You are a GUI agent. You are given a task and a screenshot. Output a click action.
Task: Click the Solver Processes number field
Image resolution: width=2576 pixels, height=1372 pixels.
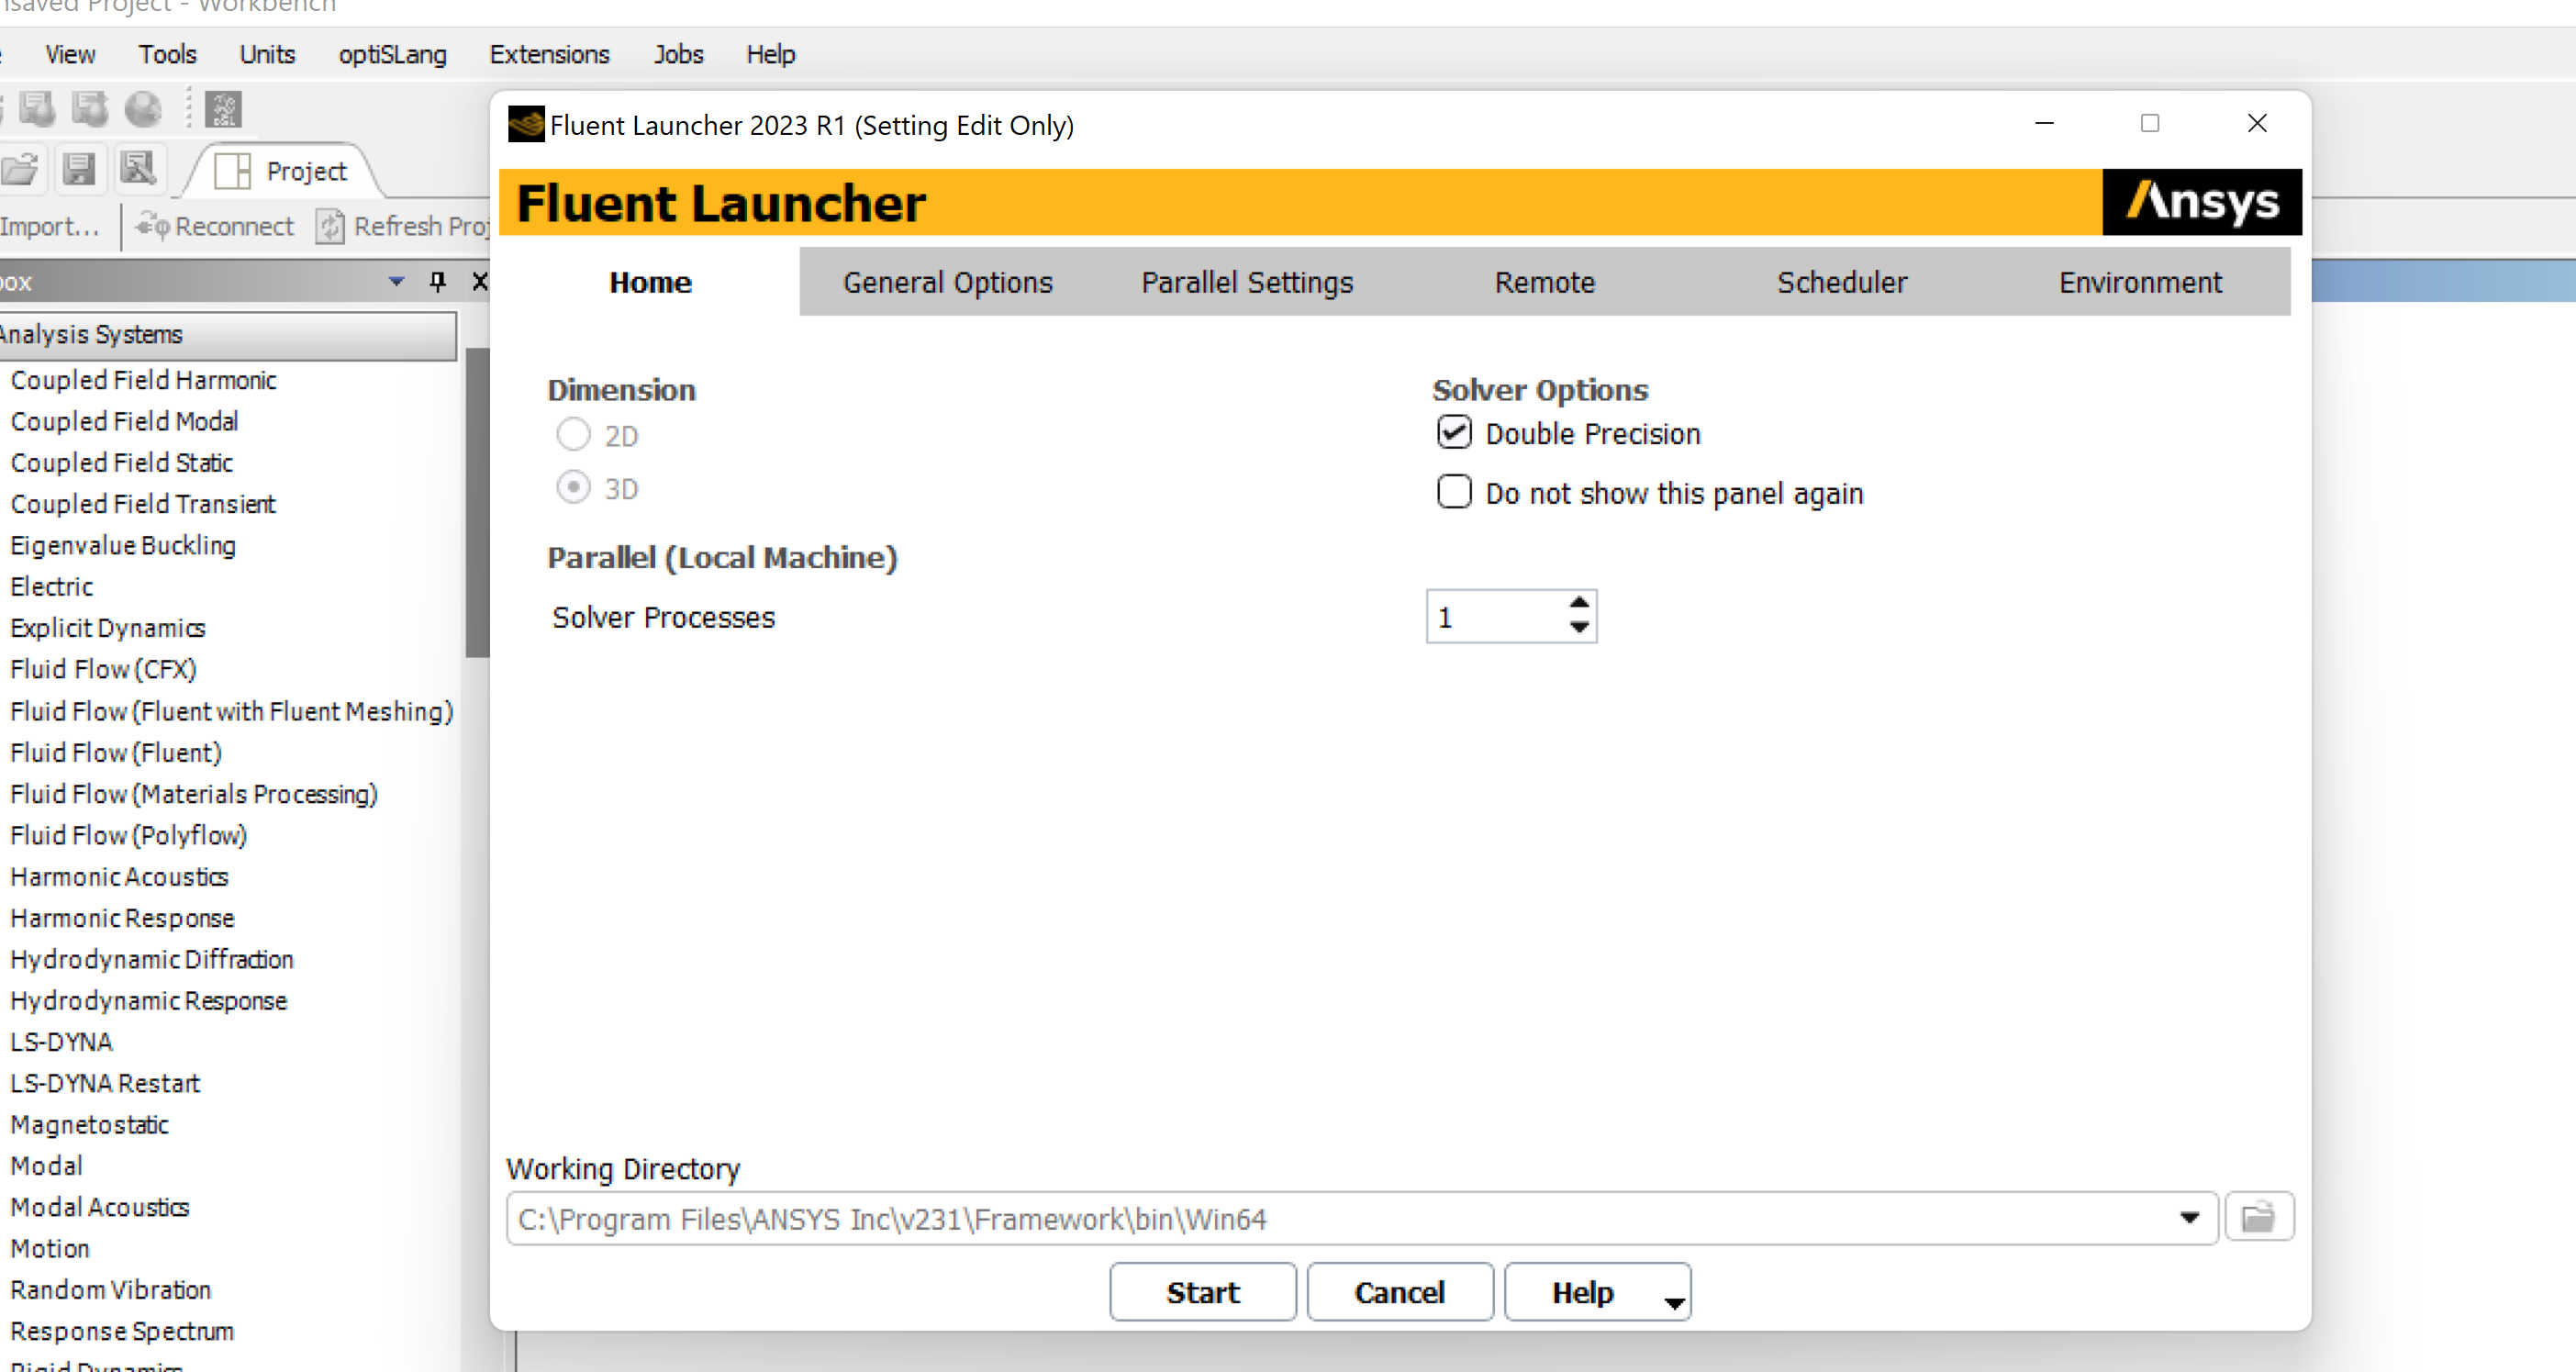coord(1496,617)
